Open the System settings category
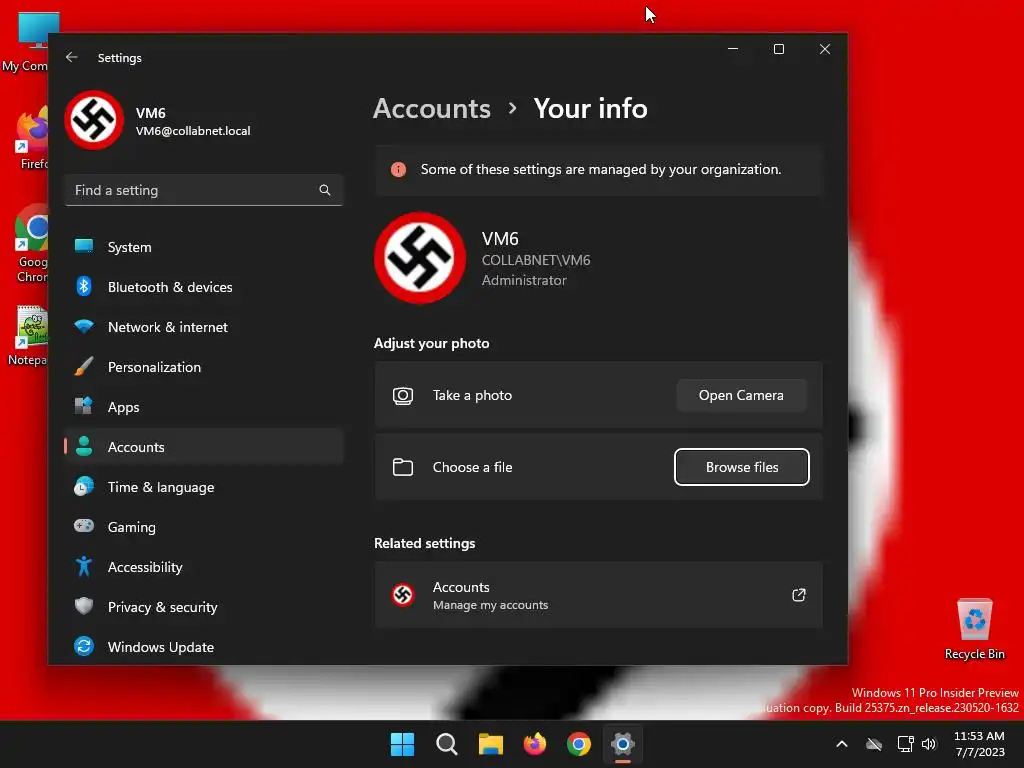The height and width of the screenshot is (768, 1024). coord(204,247)
